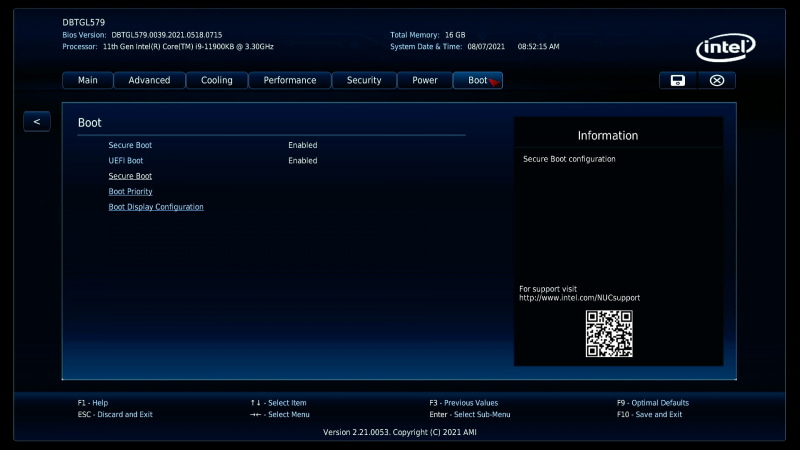The height and width of the screenshot is (450, 800).
Task: Go to the Performance tab
Action: 290,81
